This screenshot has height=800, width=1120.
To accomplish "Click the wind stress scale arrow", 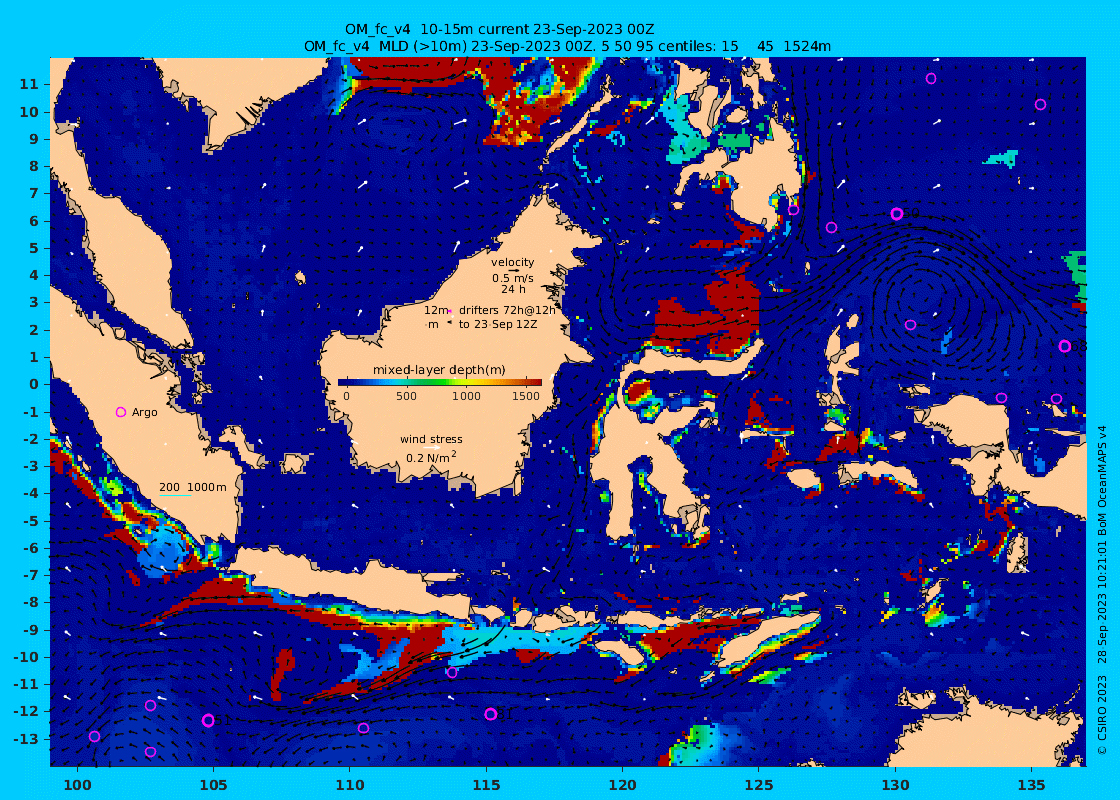I will click(x=431, y=448).
